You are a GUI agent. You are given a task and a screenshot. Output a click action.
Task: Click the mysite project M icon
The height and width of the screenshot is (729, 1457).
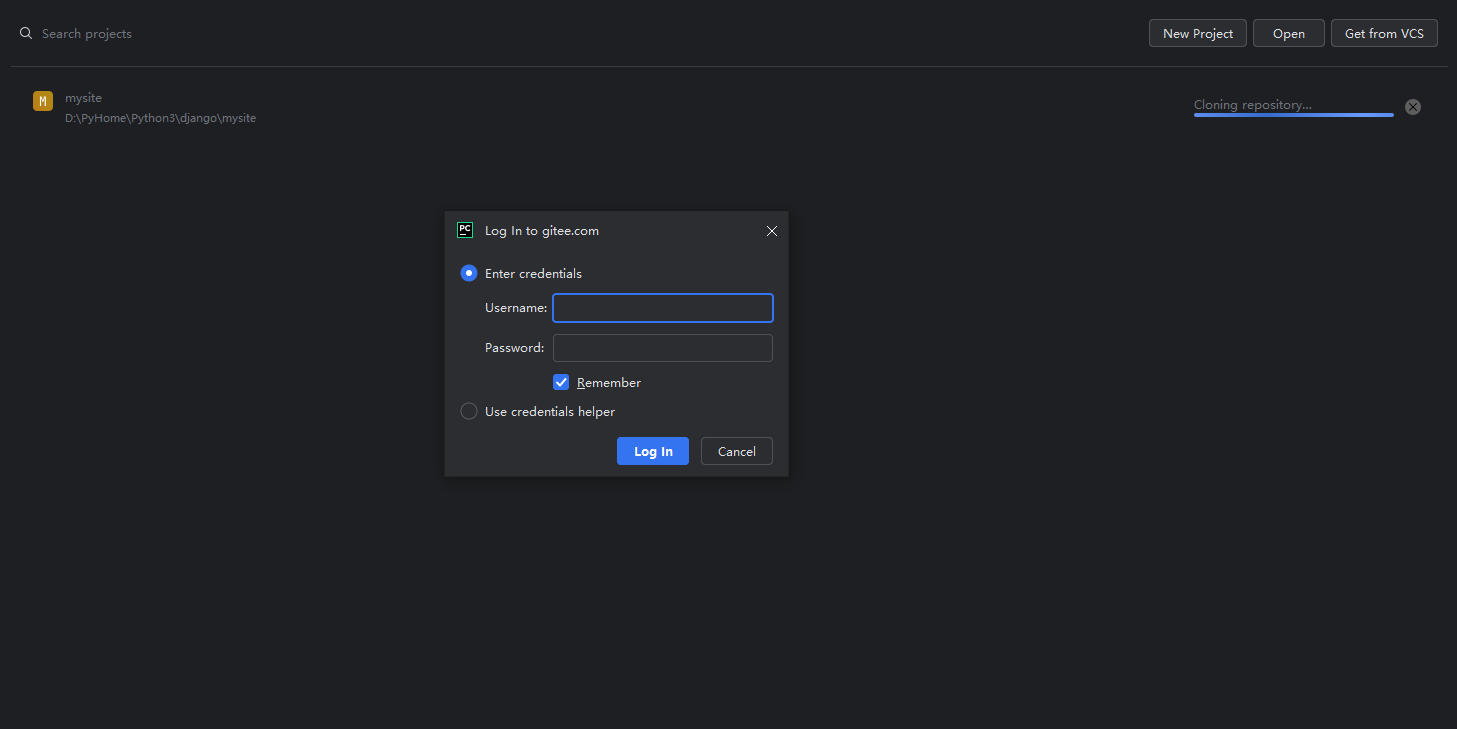pos(43,101)
